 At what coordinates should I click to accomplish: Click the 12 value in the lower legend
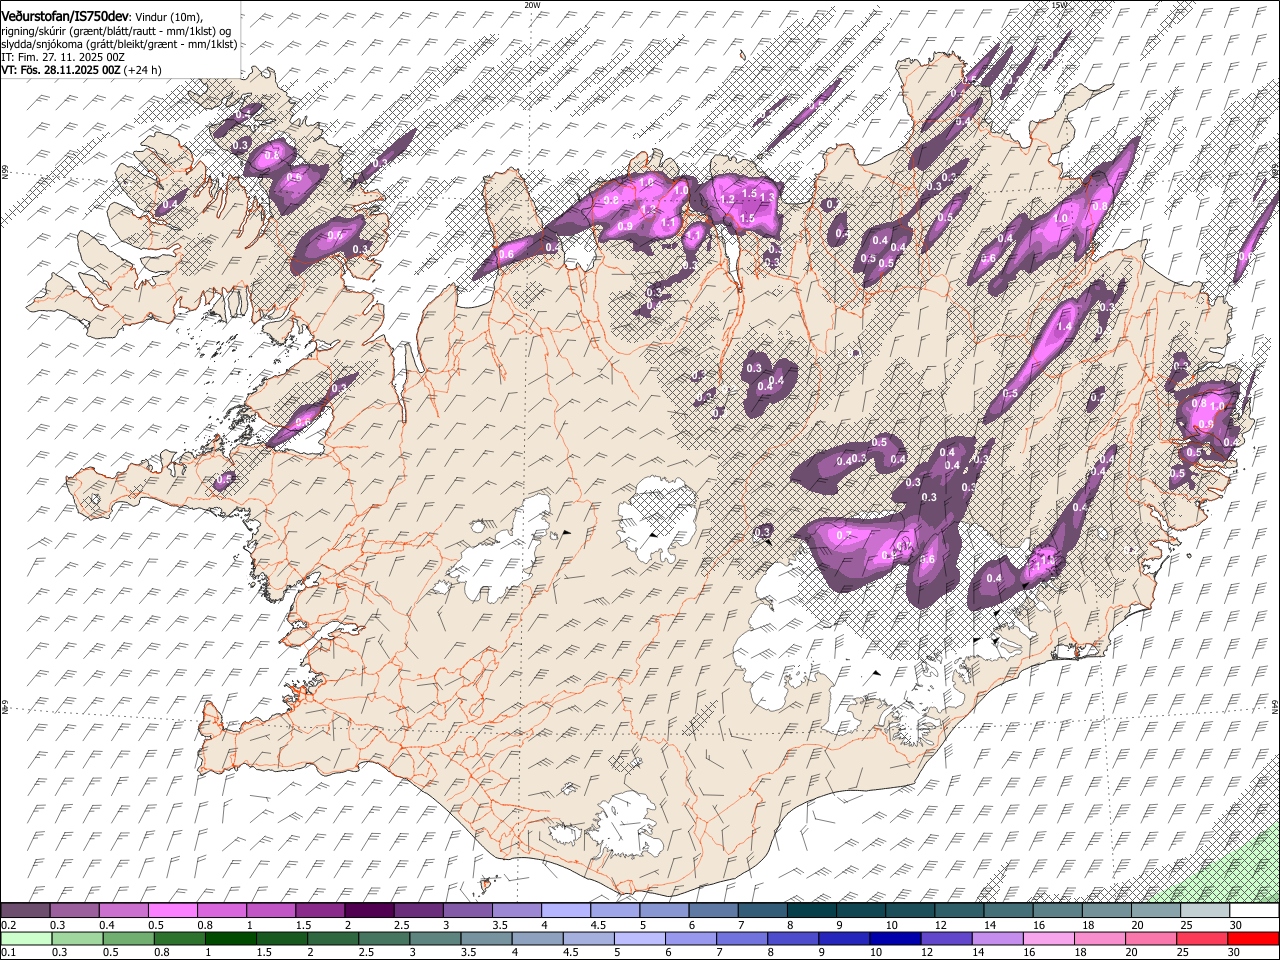[x=927, y=953]
